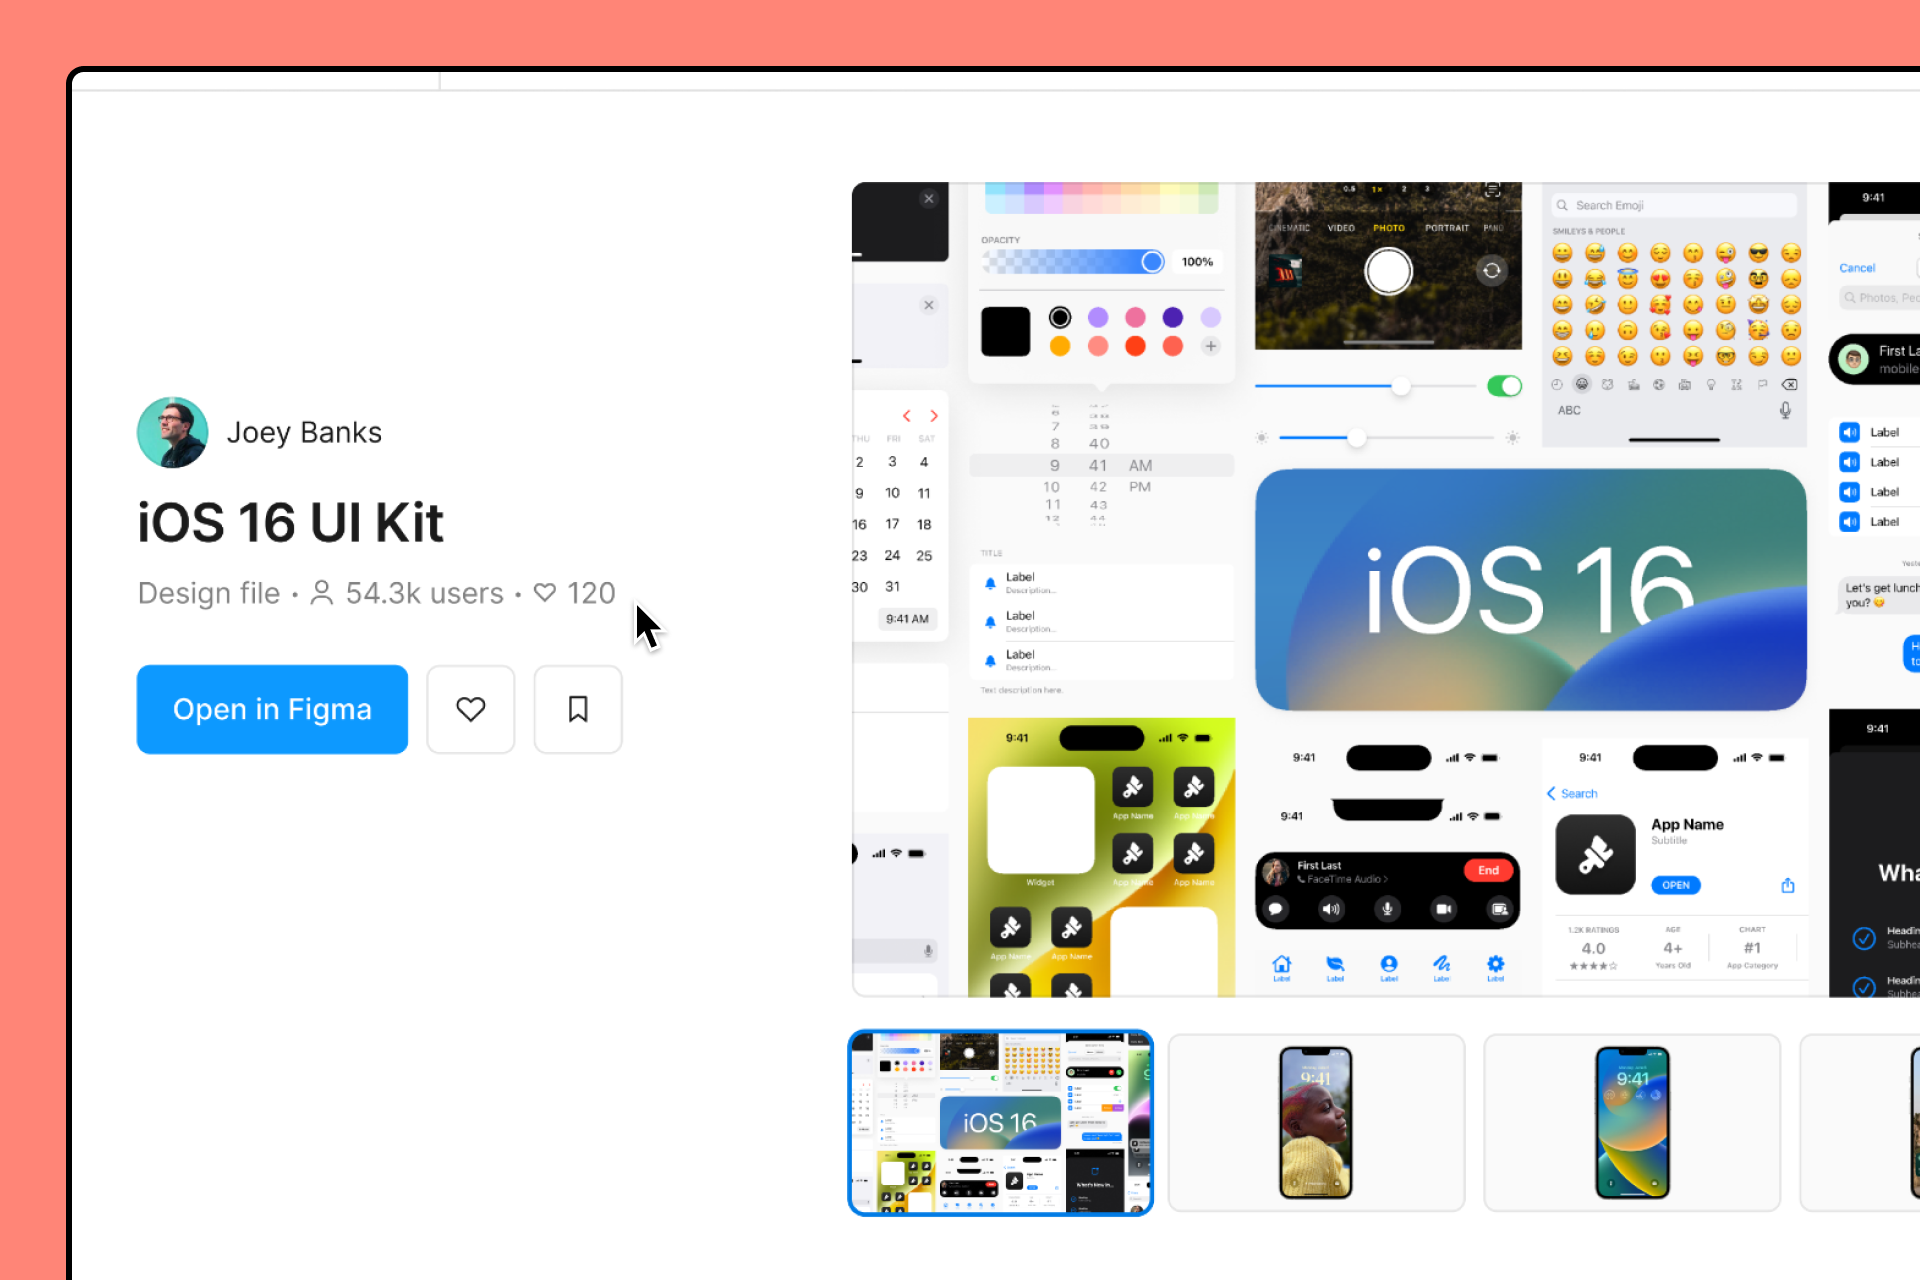Click the large black color swatch
Image resolution: width=1920 pixels, height=1280 pixels.
click(x=1005, y=331)
